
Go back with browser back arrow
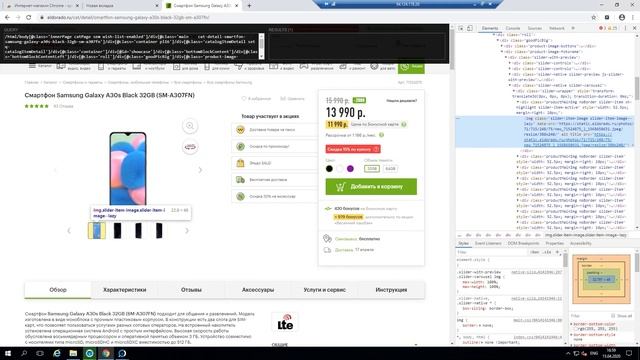(7, 18)
